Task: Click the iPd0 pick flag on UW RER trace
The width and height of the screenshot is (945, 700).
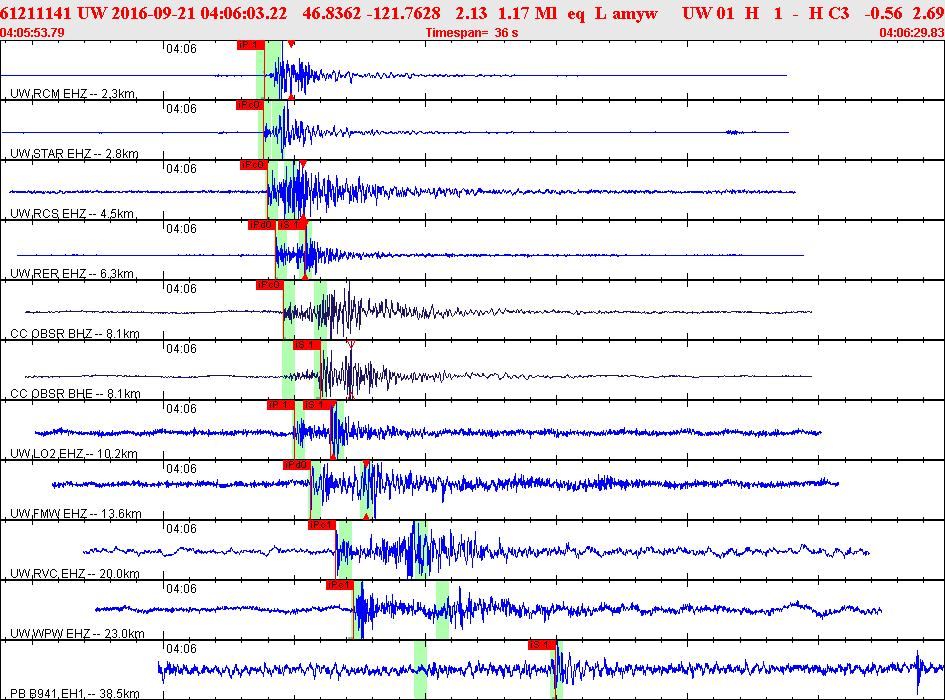Action: [x=262, y=225]
